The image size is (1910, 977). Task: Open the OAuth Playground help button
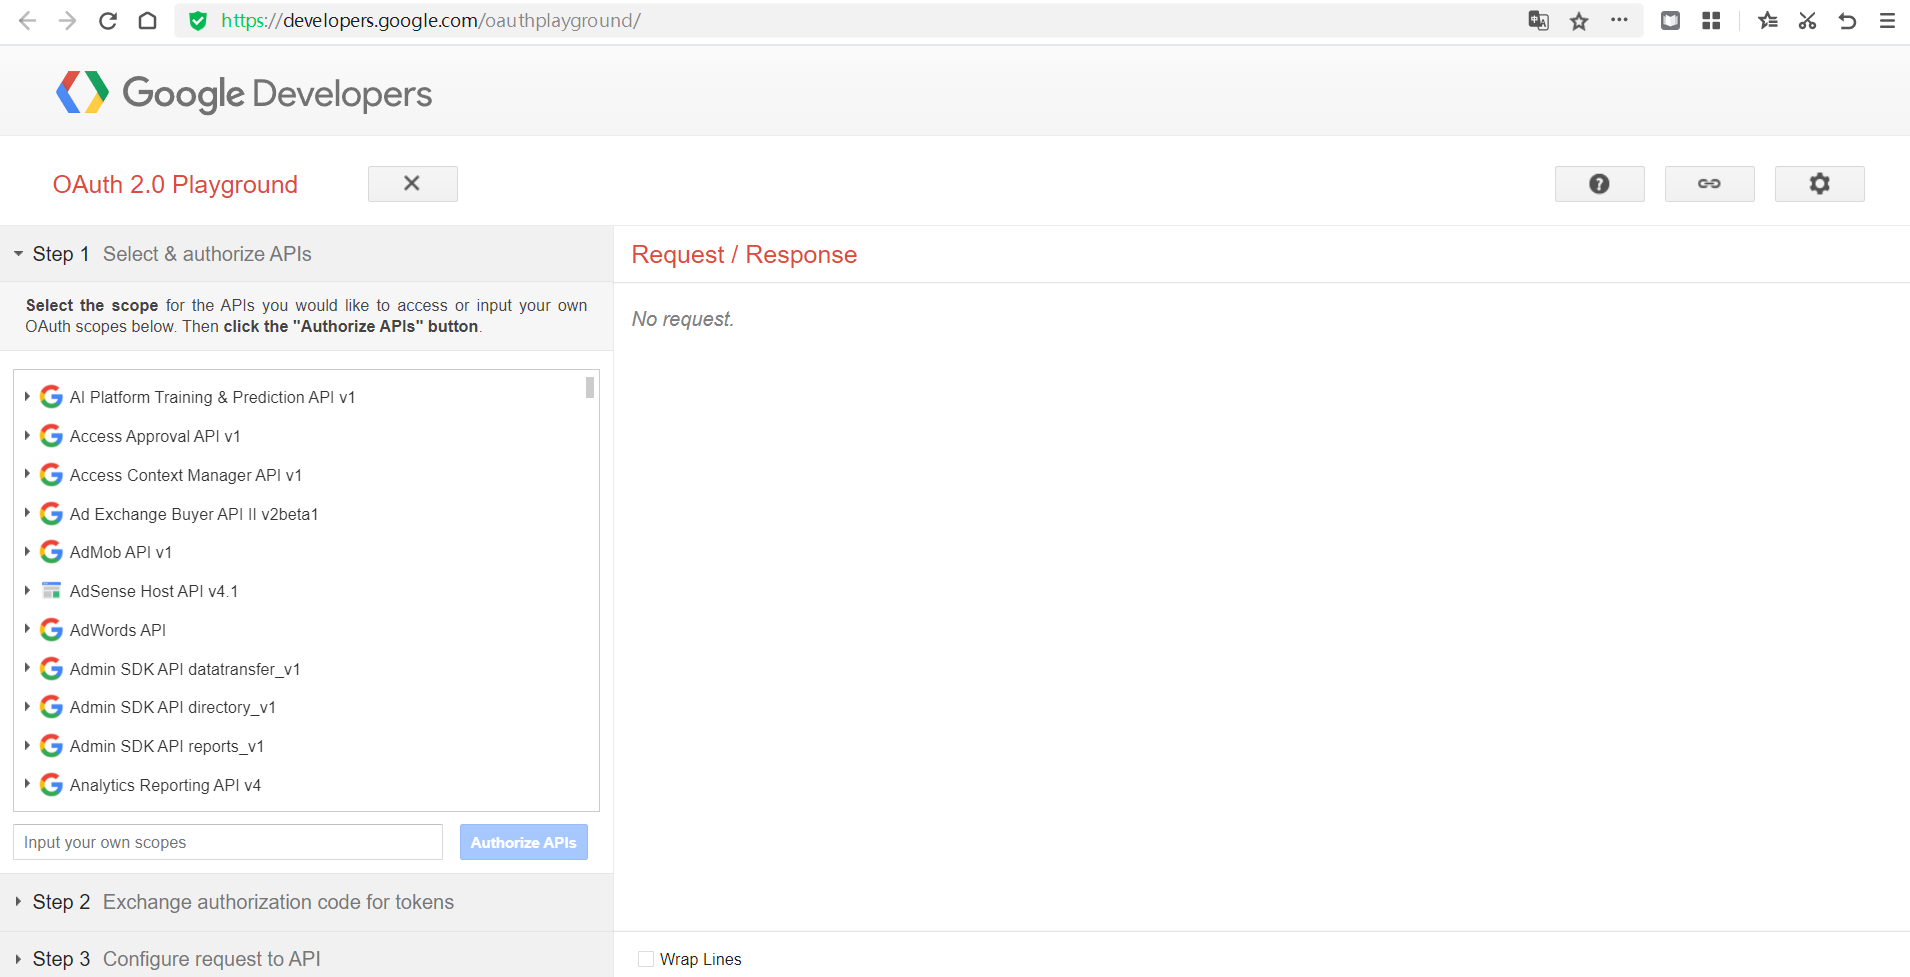tap(1599, 184)
